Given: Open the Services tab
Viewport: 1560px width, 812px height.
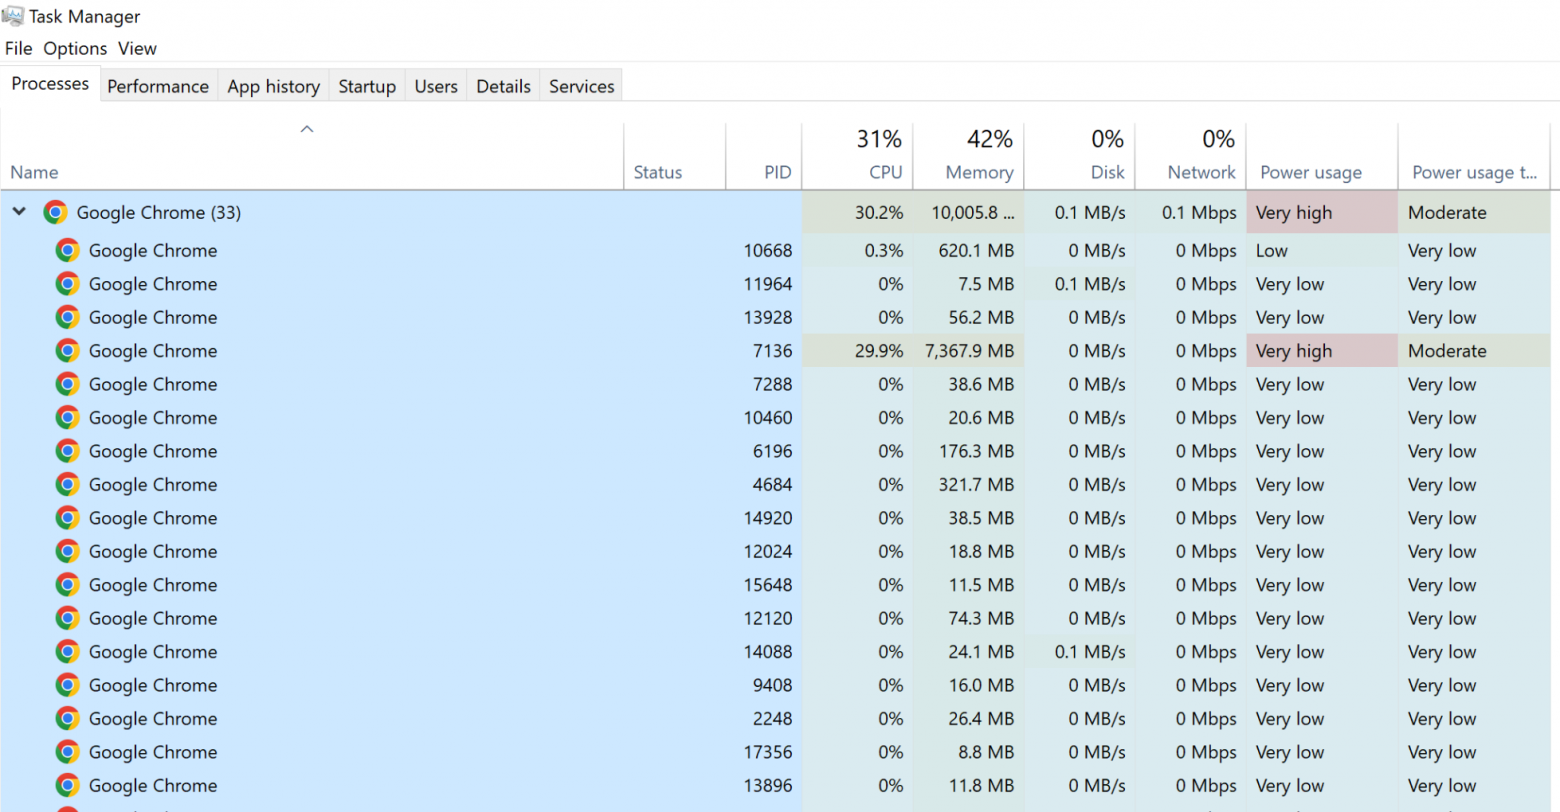Looking at the screenshot, I should pos(581,86).
